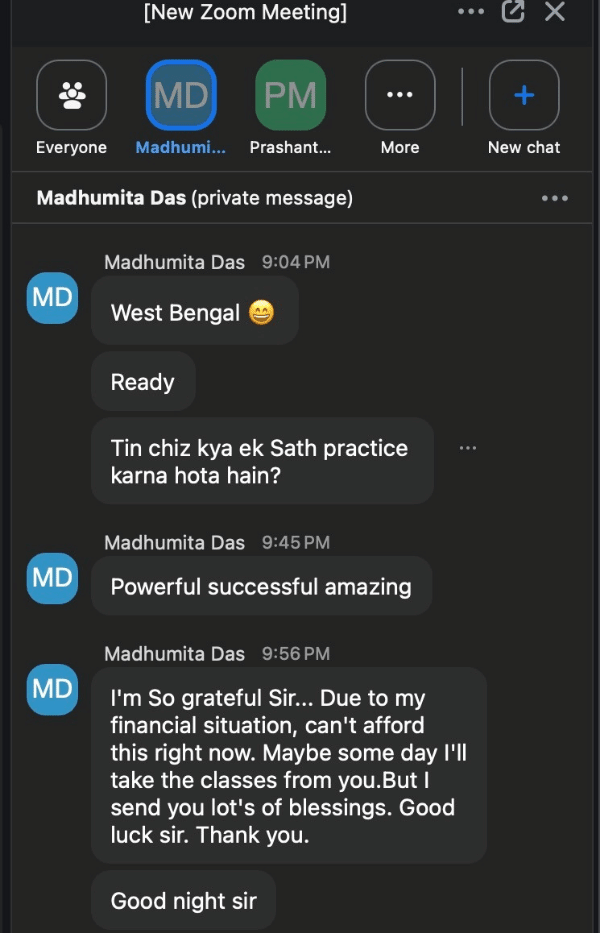This screenshot has width=600, height=933.
Task: Click the 'West Bengal' message bubble
Action: 194,312
